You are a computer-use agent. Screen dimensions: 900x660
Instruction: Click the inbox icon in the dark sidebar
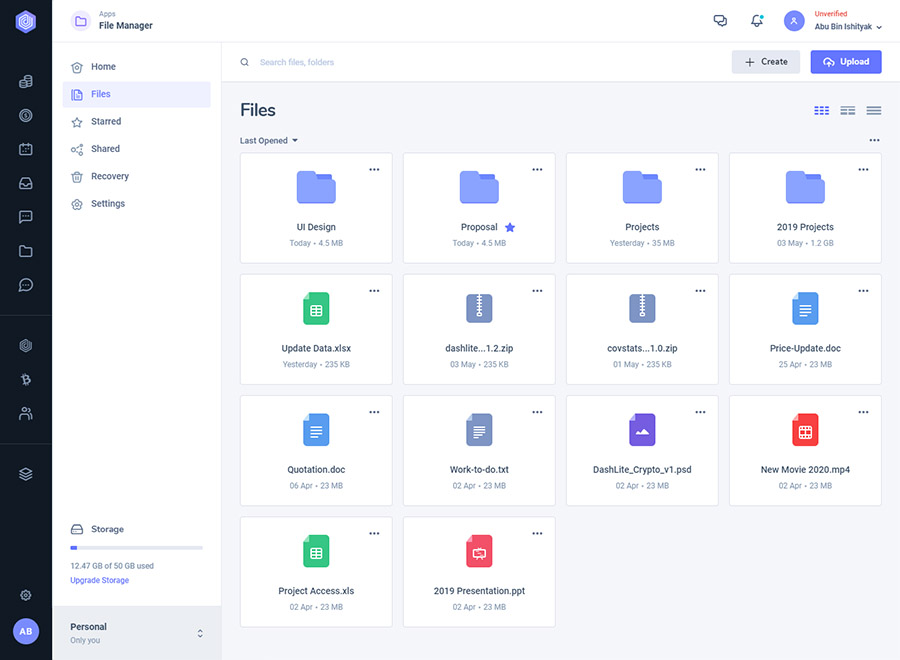click(25, 183)
